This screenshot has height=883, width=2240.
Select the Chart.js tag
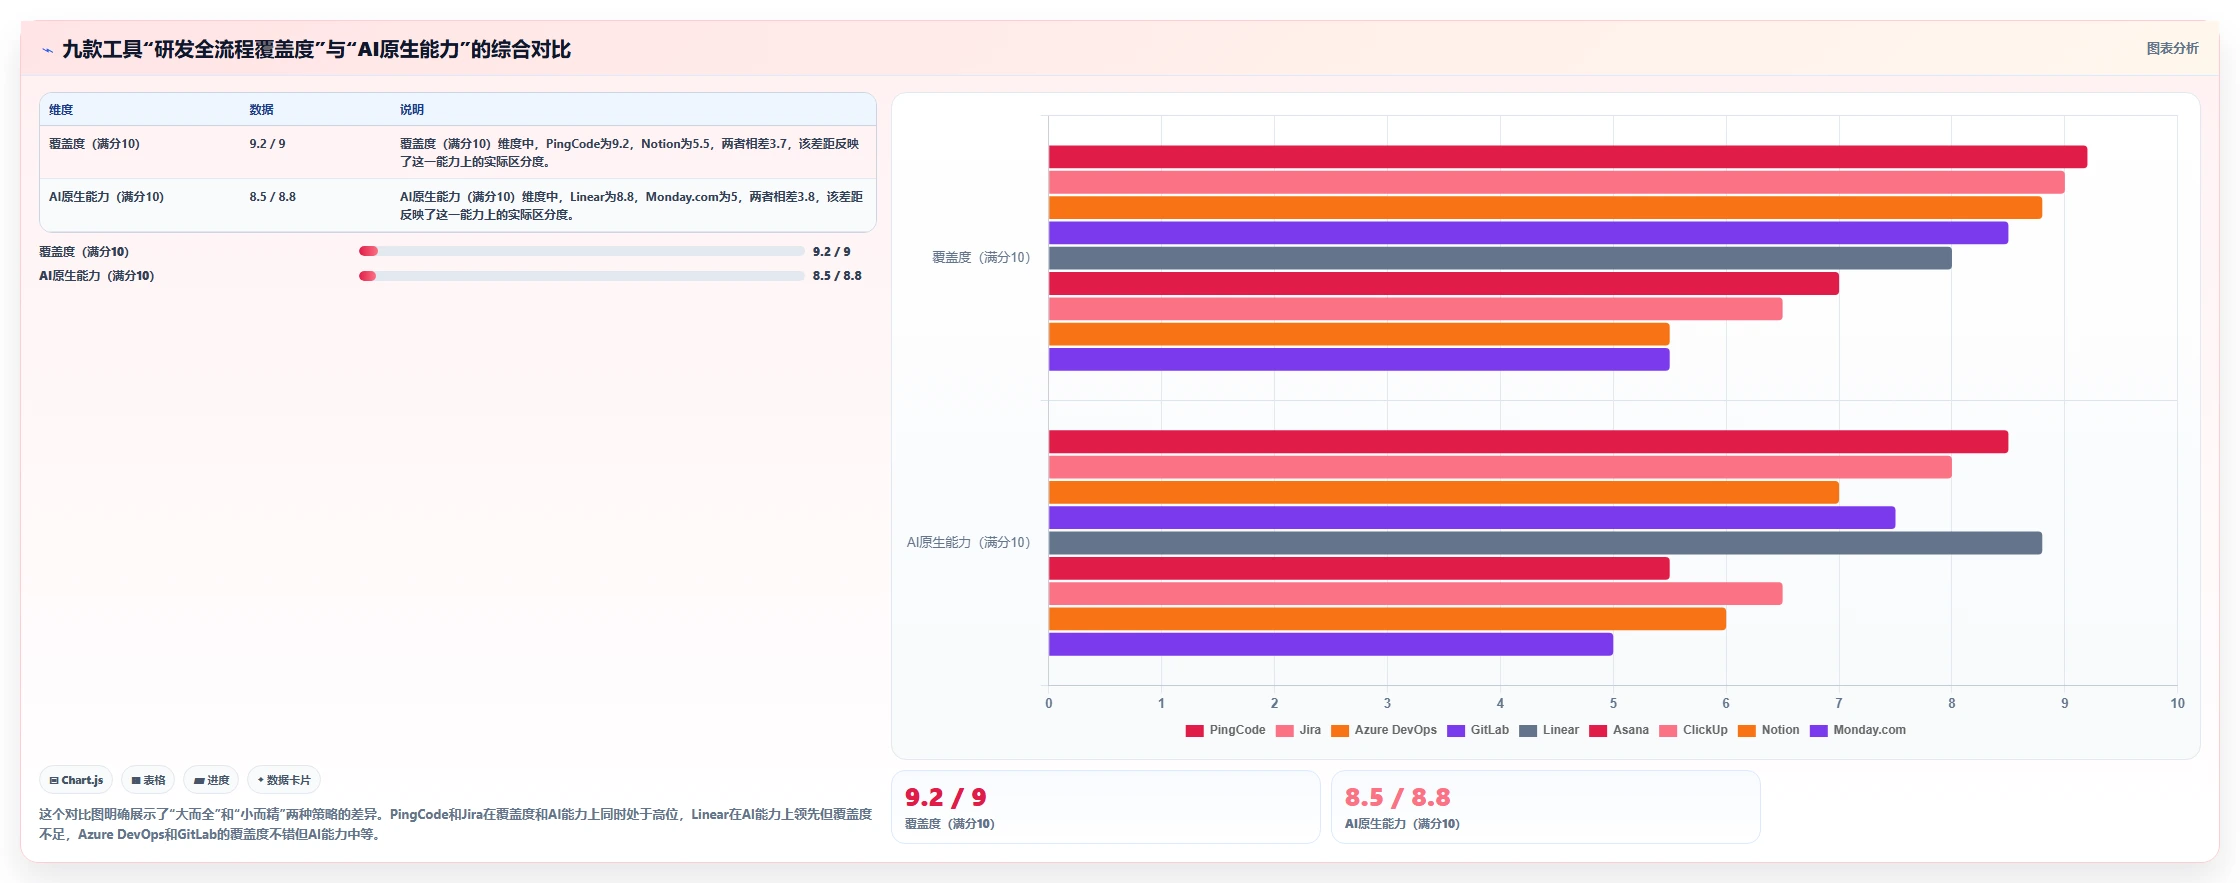[76, 780]
